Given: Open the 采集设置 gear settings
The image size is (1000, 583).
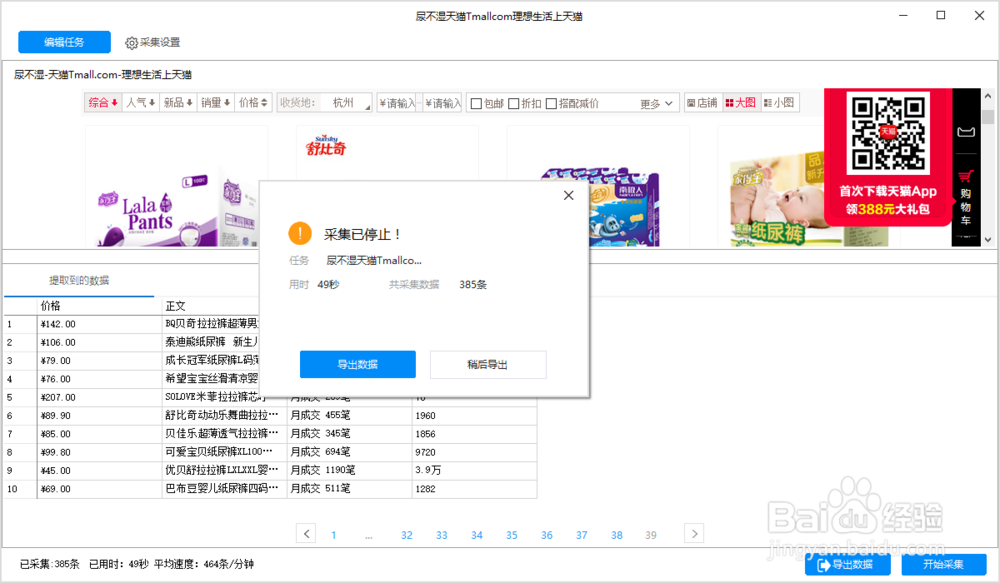Looking at the screenshot, I should click(152, 43).
